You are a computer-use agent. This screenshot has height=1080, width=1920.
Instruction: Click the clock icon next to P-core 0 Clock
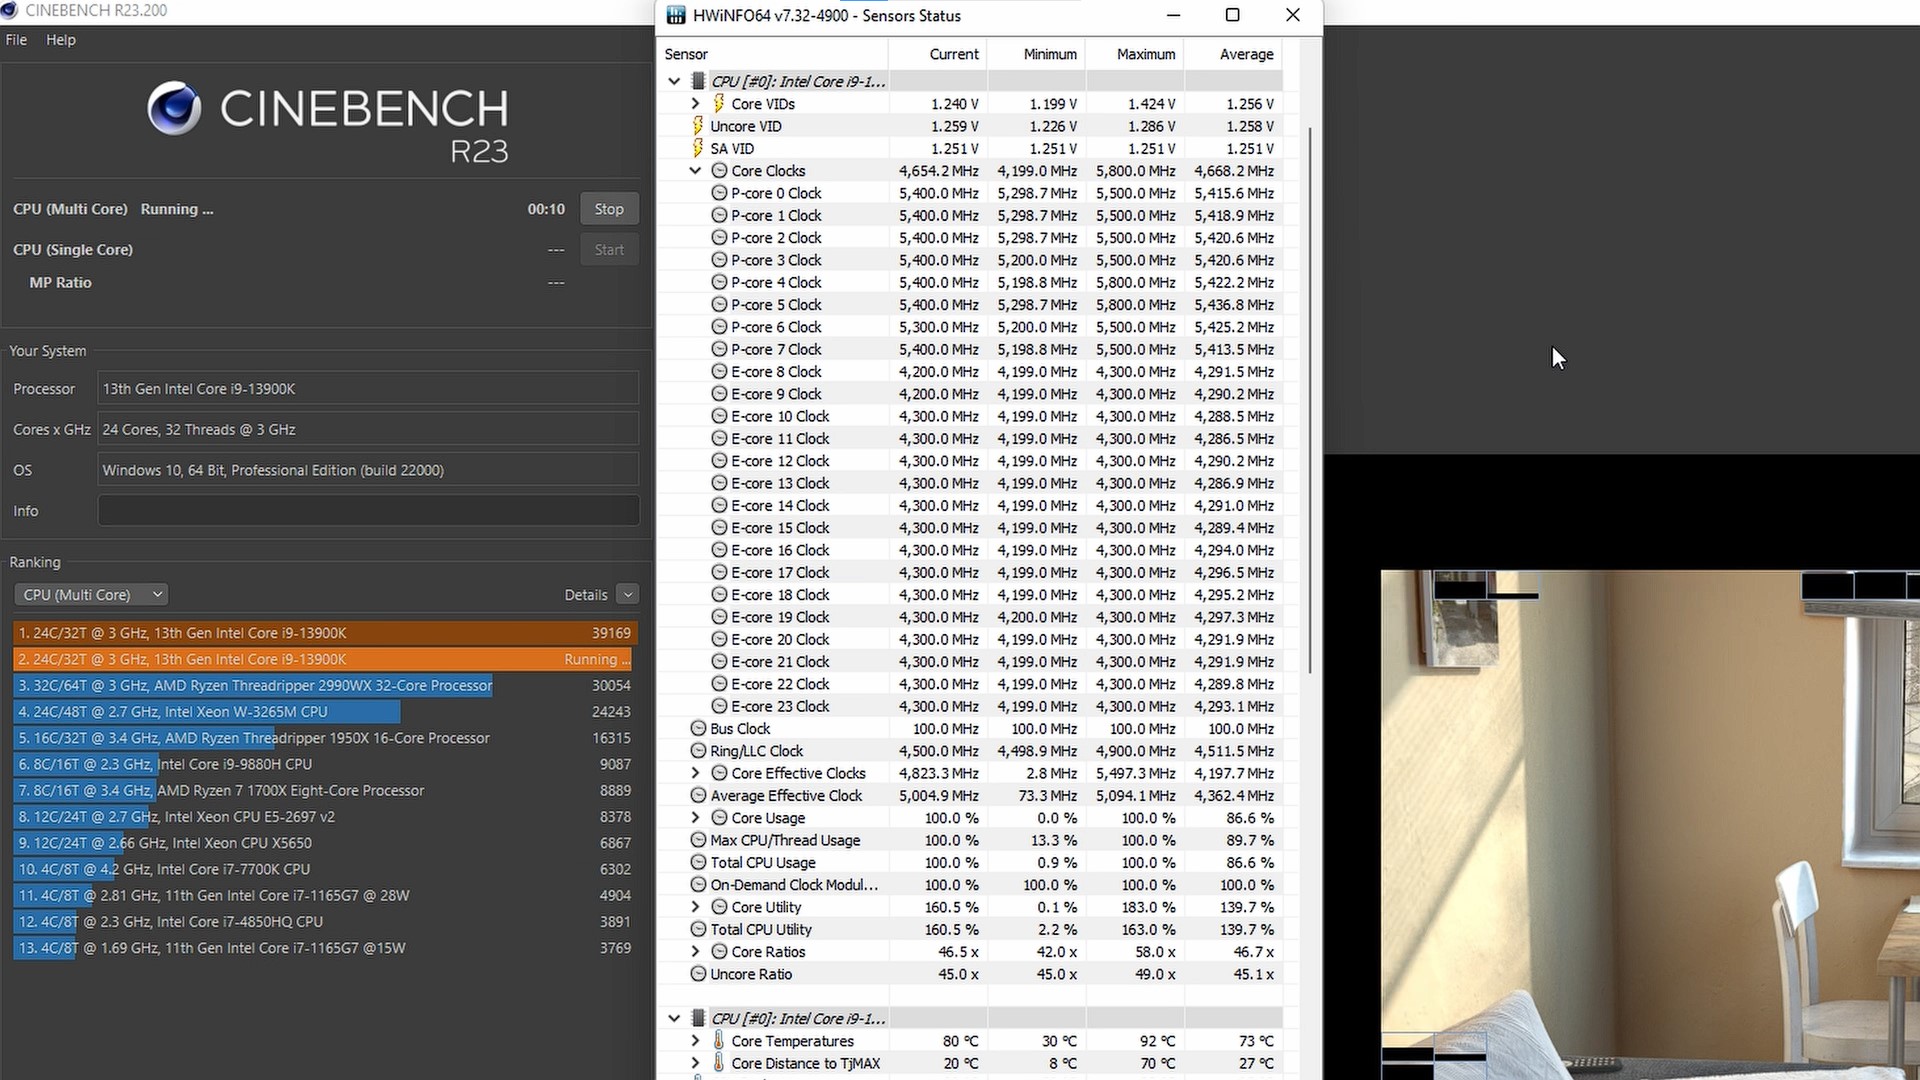(x=719, y=193)
